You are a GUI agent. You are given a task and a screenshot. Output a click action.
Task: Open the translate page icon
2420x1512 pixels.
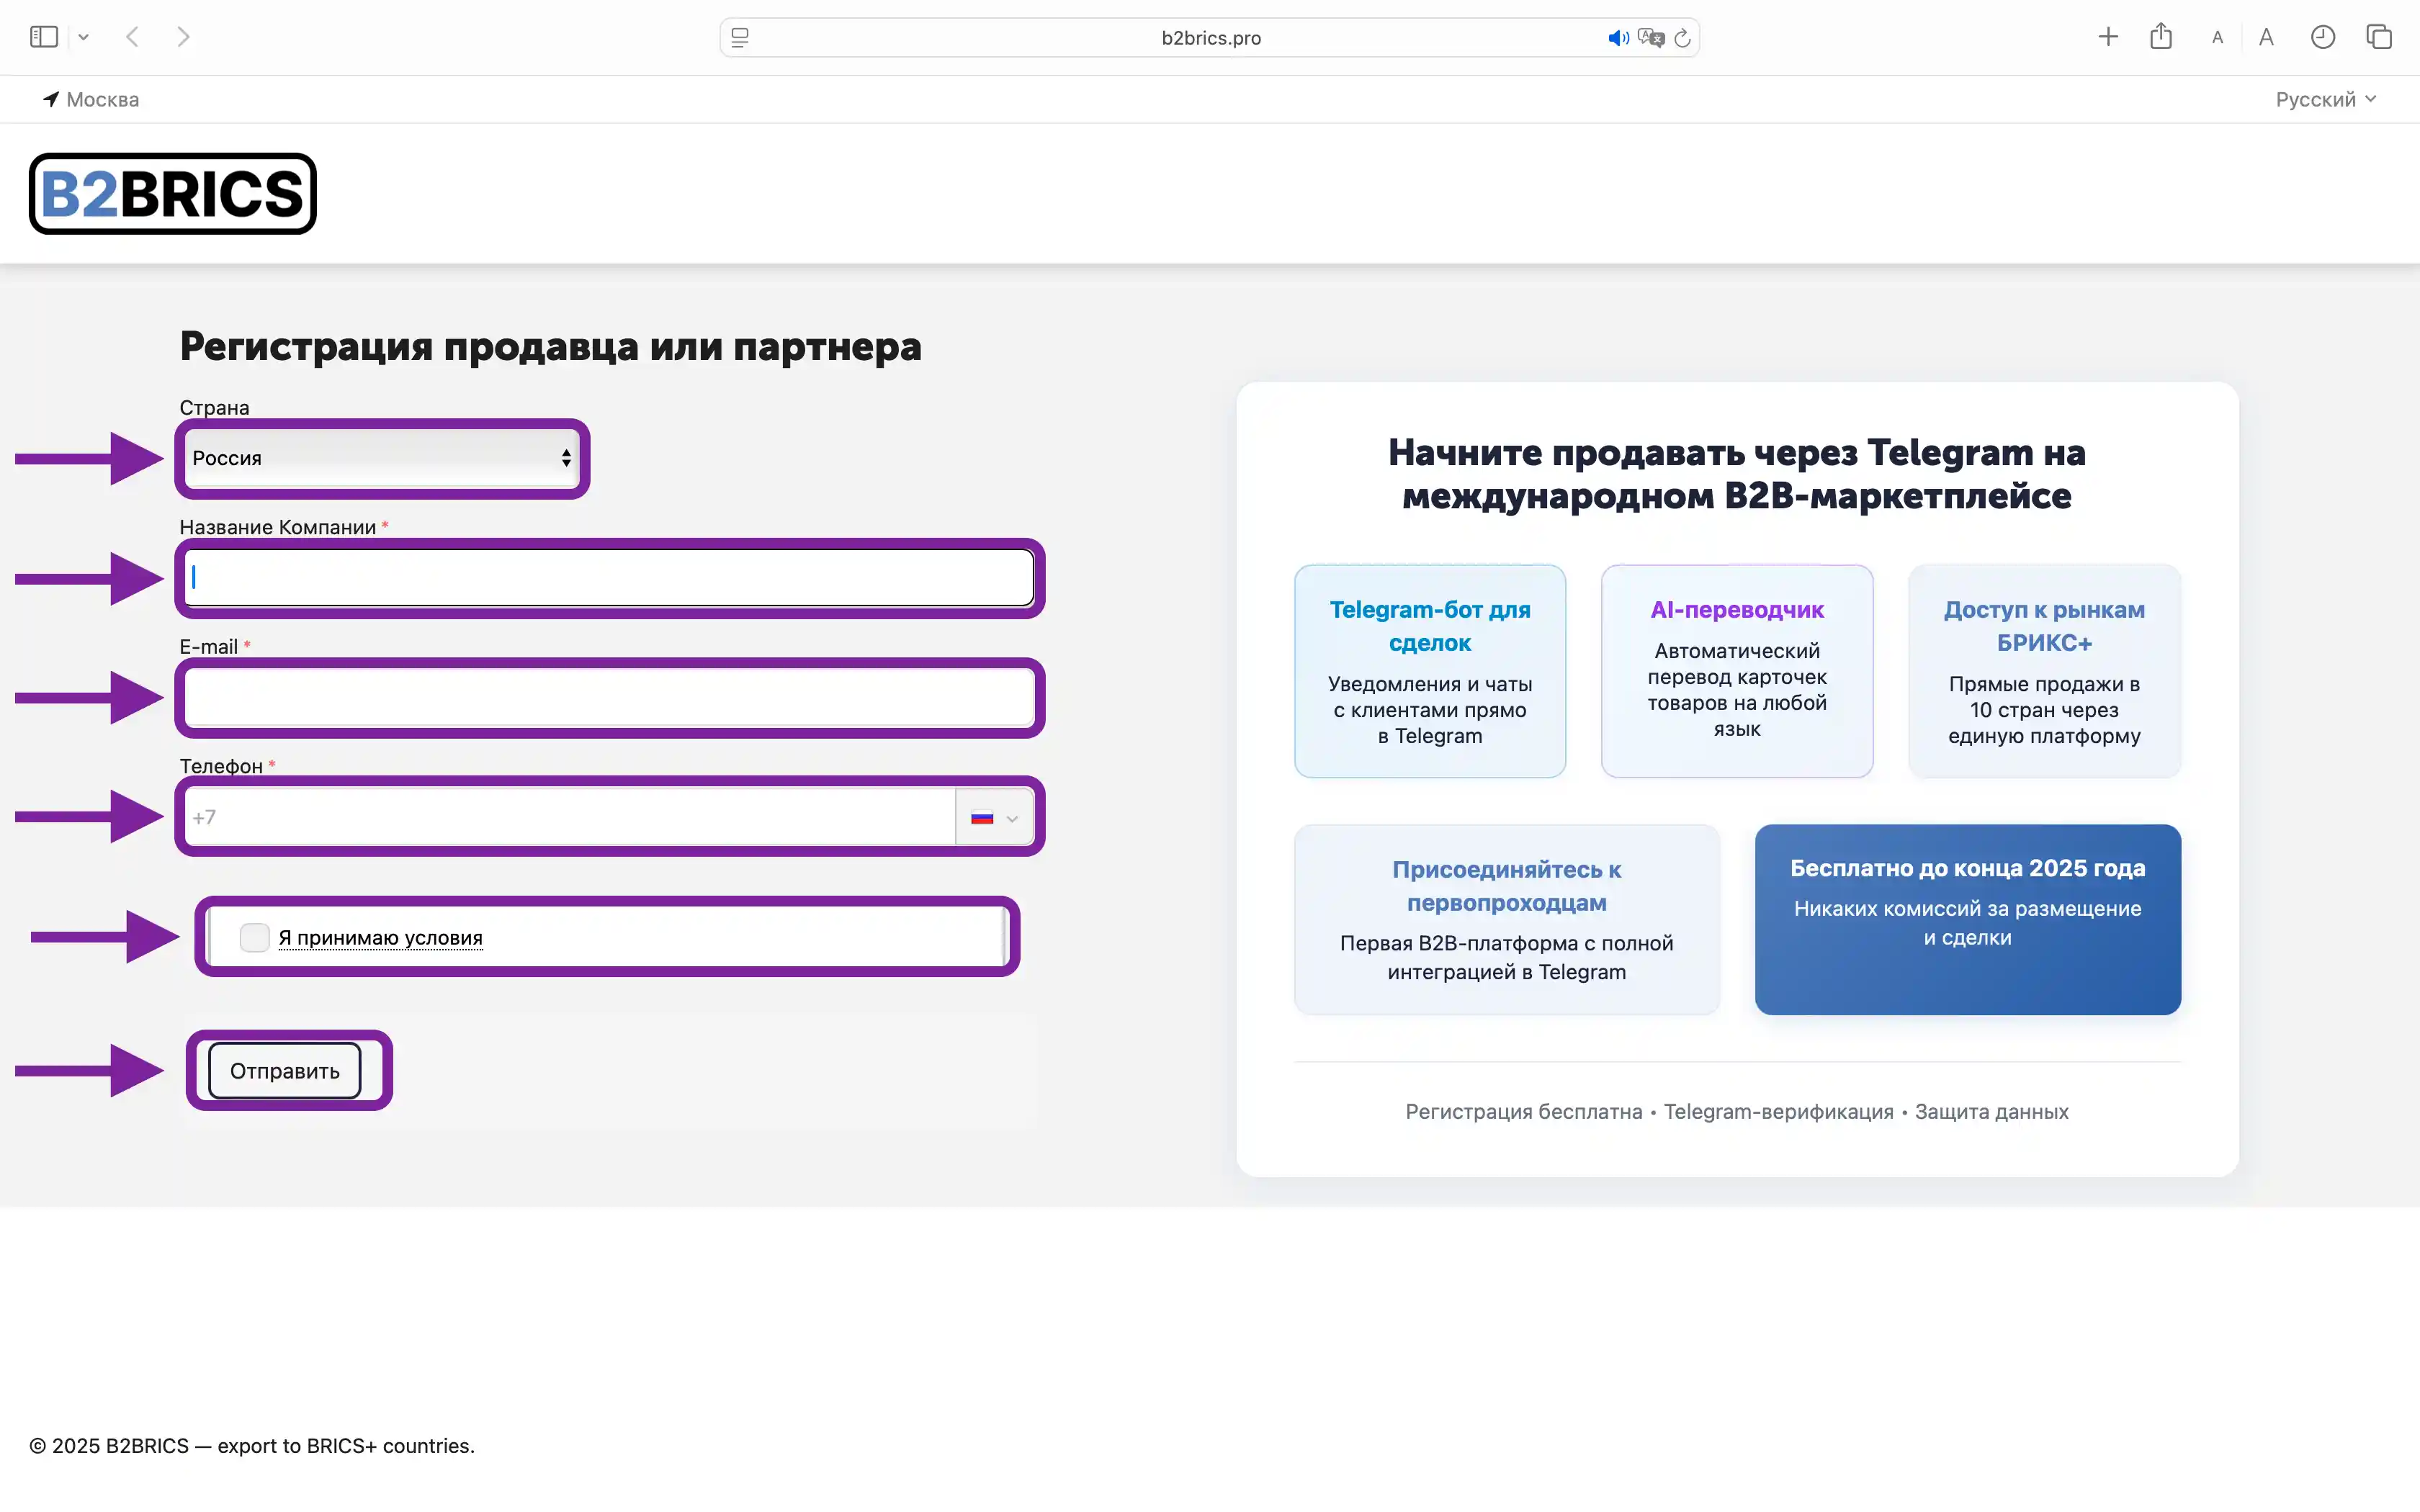[1651, 38]
